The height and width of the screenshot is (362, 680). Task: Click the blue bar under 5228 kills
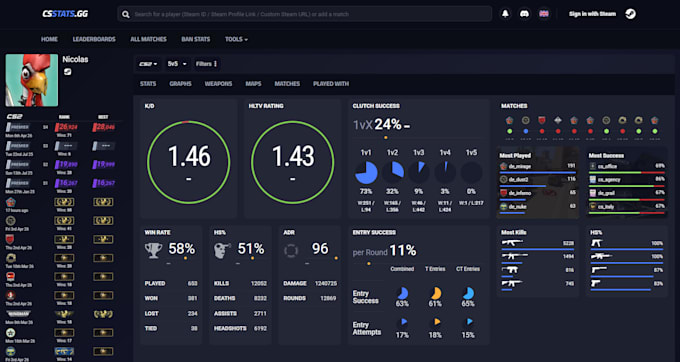(538, 249)
